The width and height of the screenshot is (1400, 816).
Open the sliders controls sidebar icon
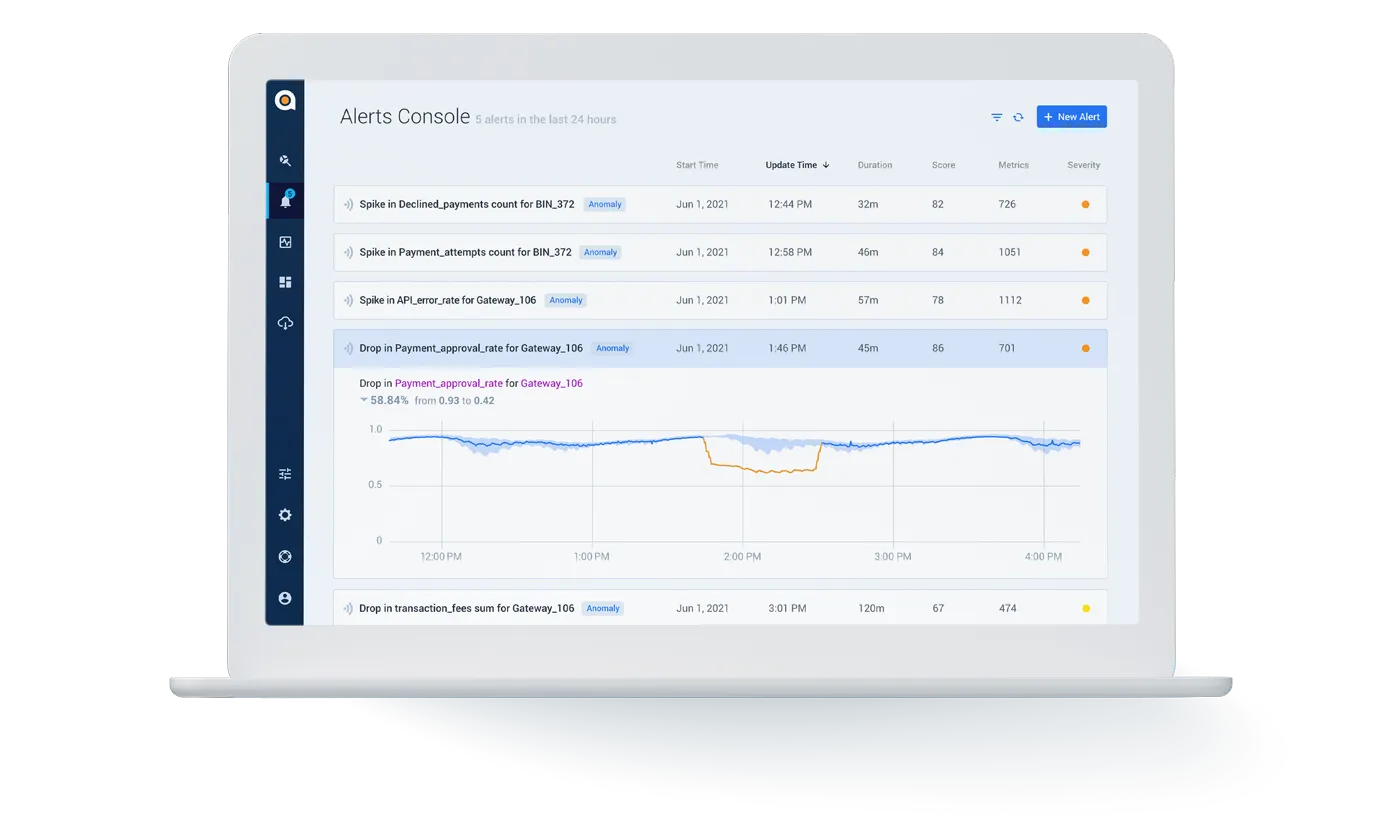pyautogui.click(x=285, y=474)
